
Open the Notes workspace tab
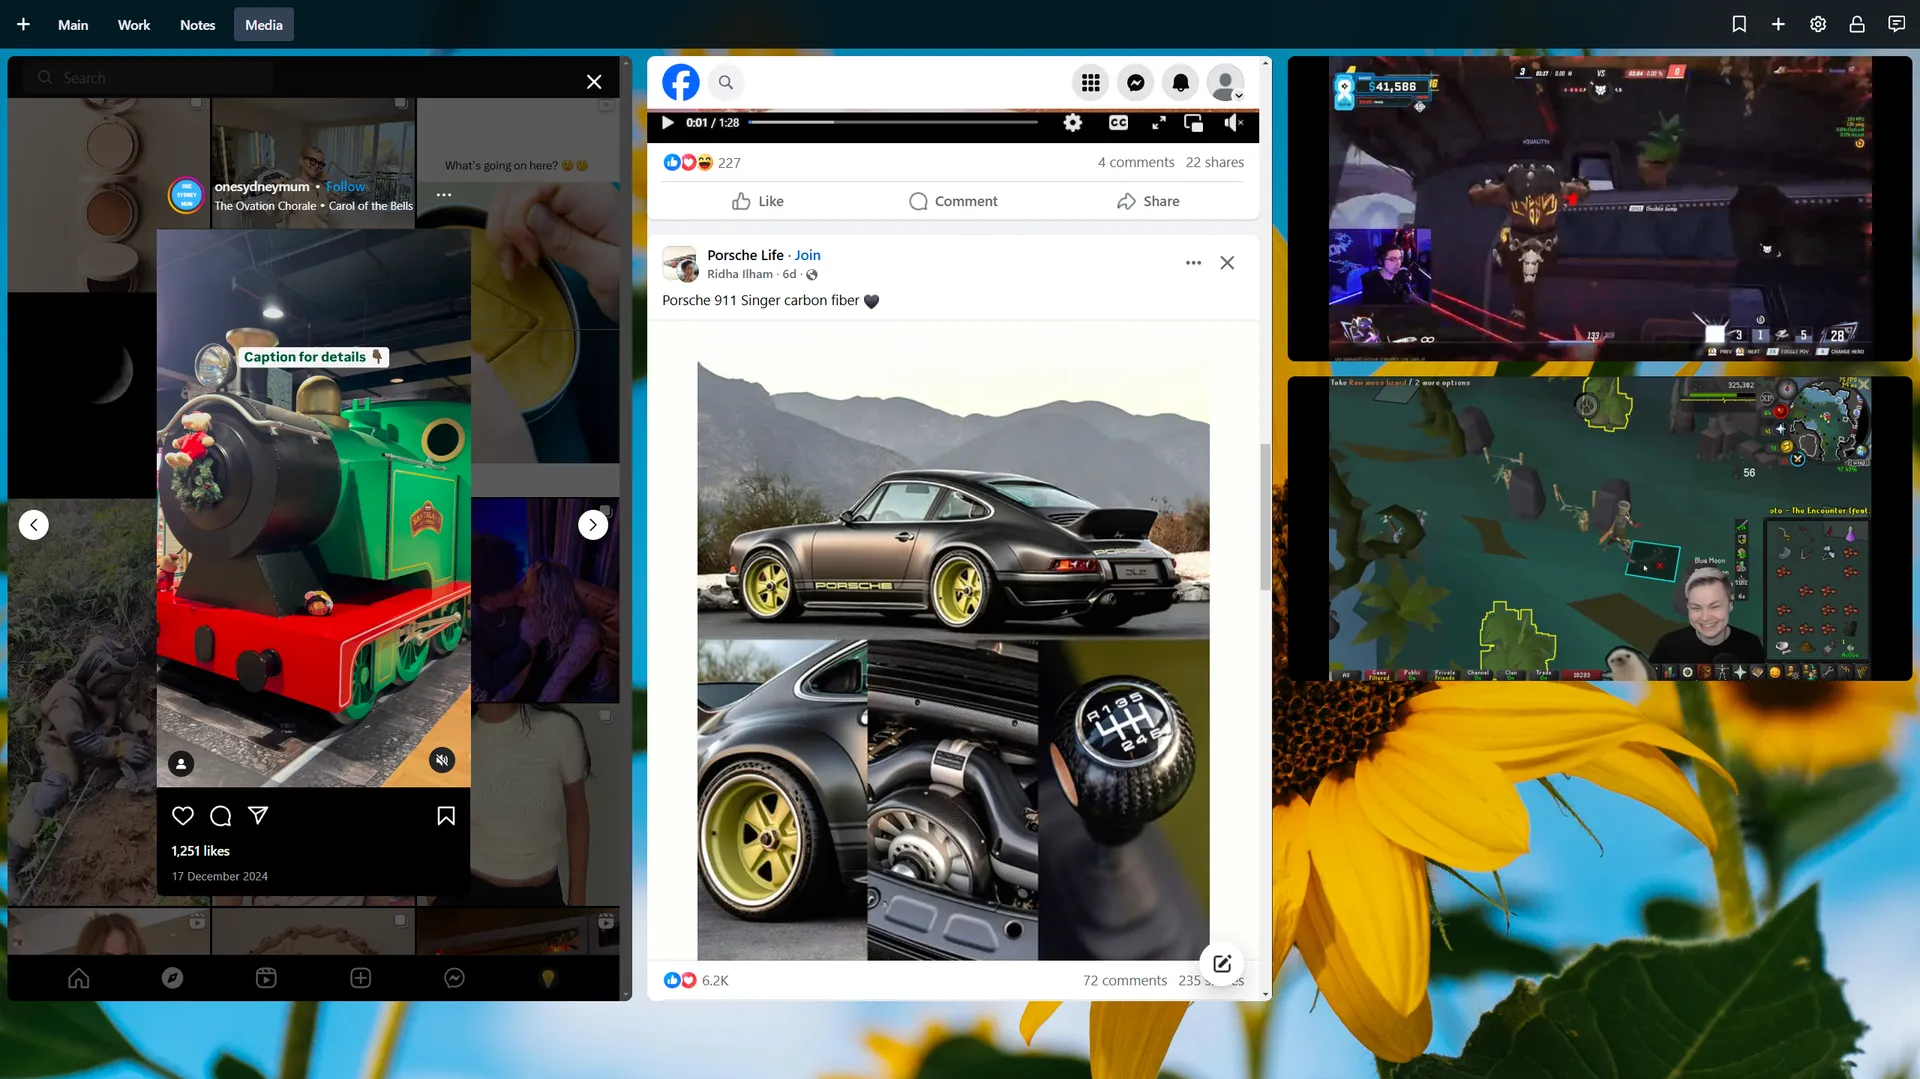(x=198, y=24)
